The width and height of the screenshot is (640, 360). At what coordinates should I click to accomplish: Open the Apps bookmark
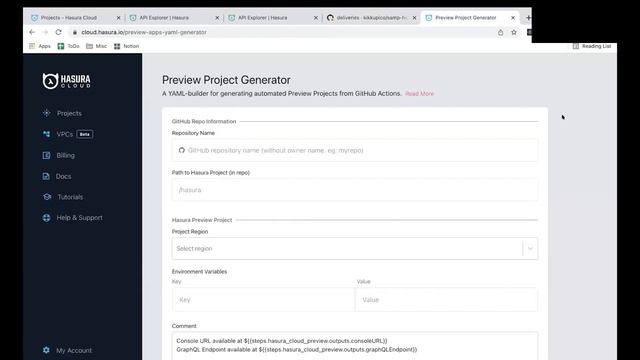(40, 46)
